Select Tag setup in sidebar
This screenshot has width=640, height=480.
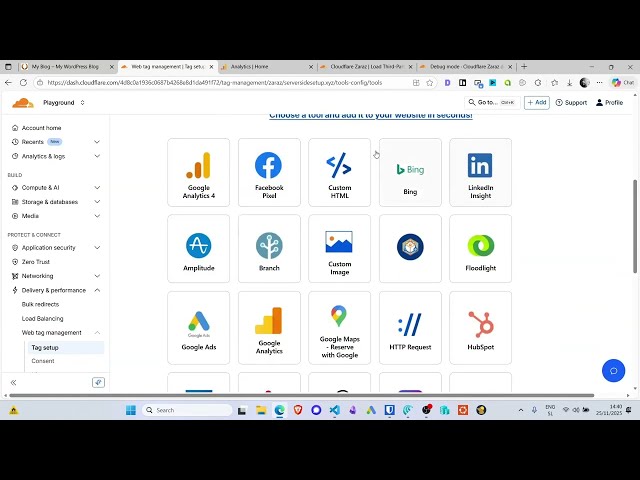[x=66, y=347]
